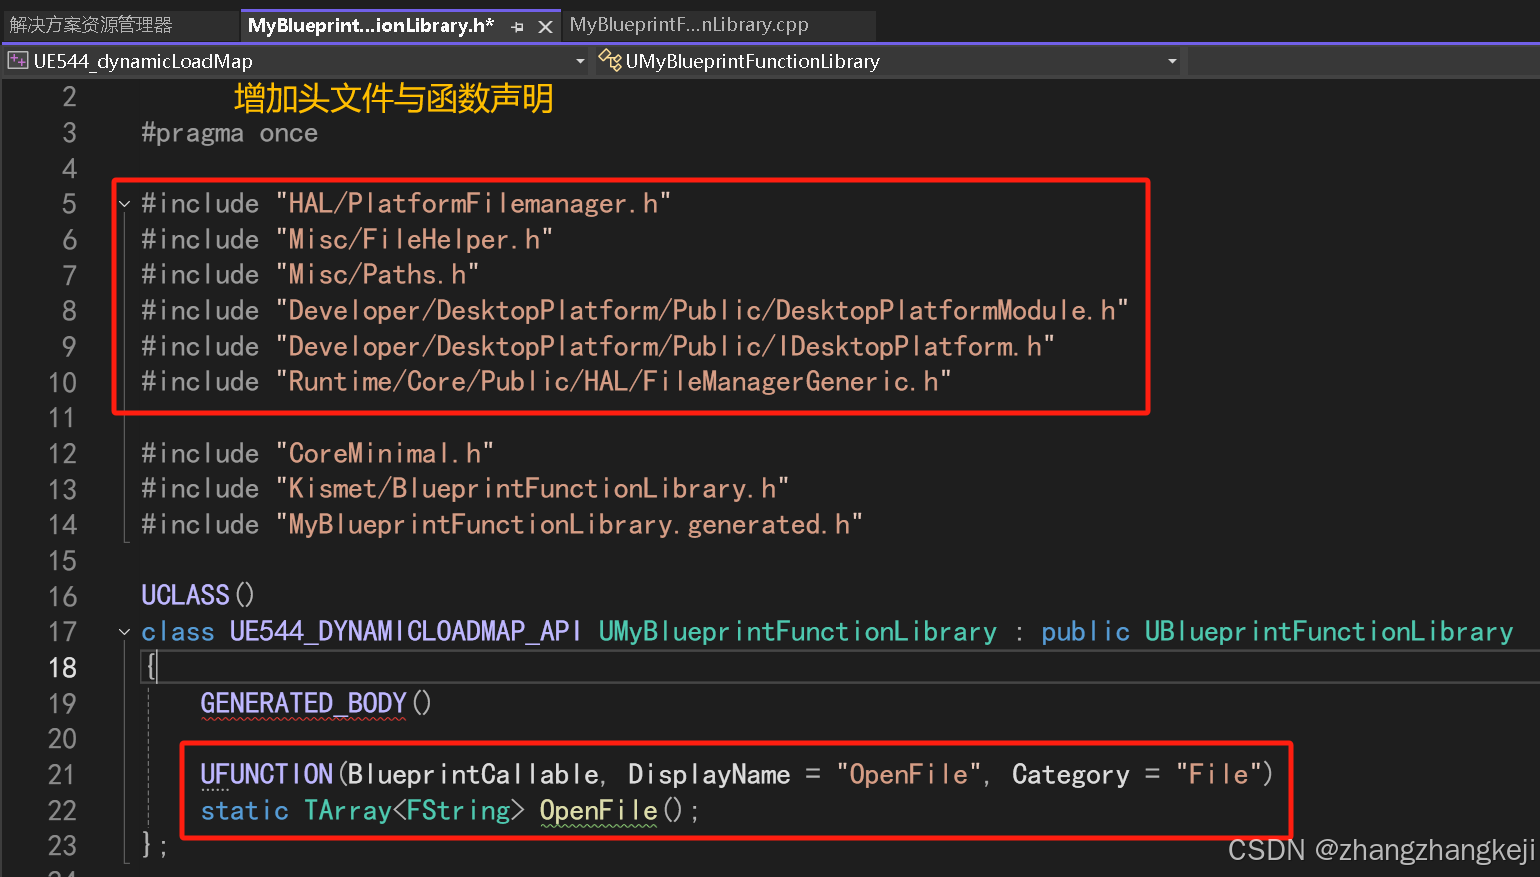Screen dimensions: 1540x877
Task: Click the "HAL/PlatformFilemanager.h" include
Action: 473,204
